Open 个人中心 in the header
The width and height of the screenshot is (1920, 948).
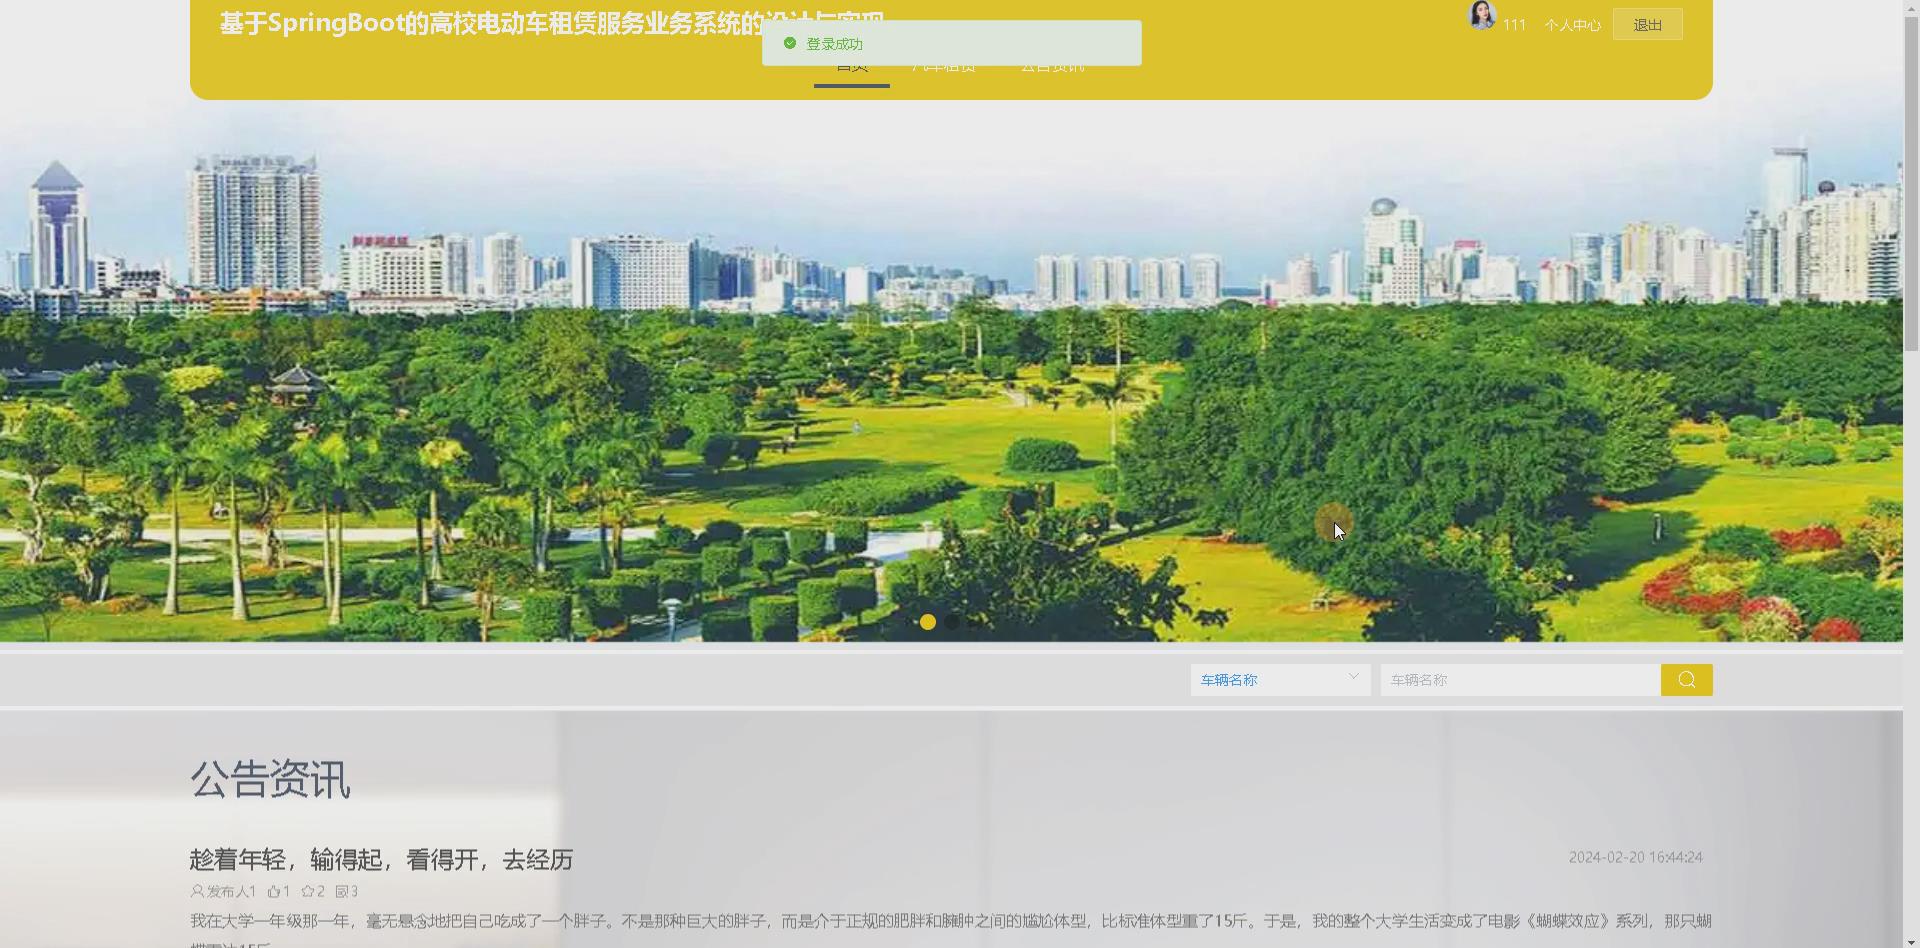pyautogui.click(x=1571, y=25)
